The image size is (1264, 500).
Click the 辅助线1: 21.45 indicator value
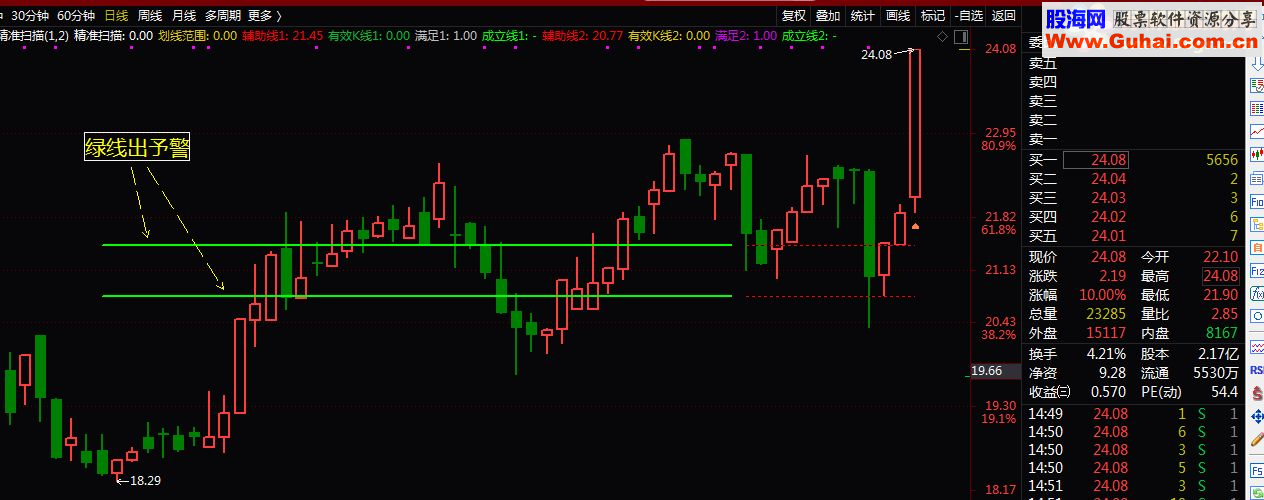click(x=283, y=35)
